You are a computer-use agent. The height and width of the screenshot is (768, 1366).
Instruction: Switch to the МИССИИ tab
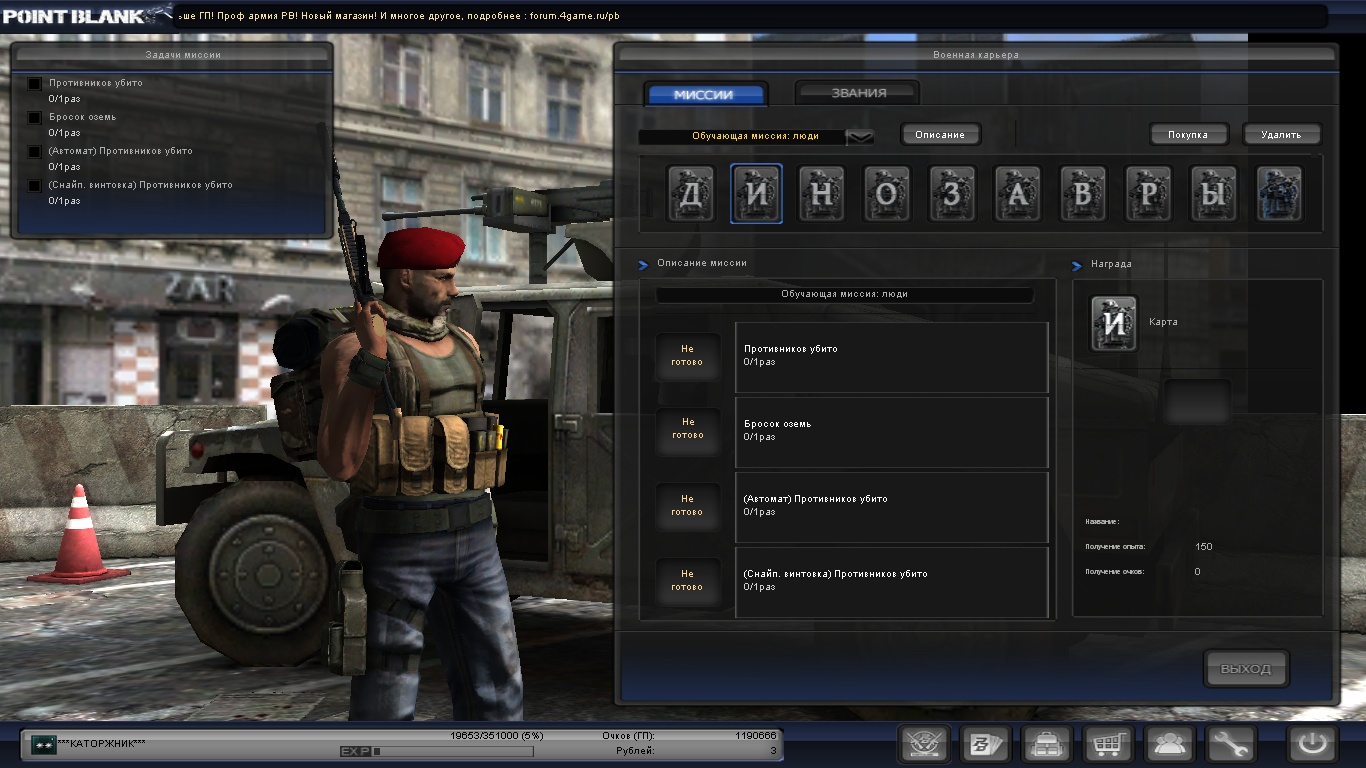point(705,94)
